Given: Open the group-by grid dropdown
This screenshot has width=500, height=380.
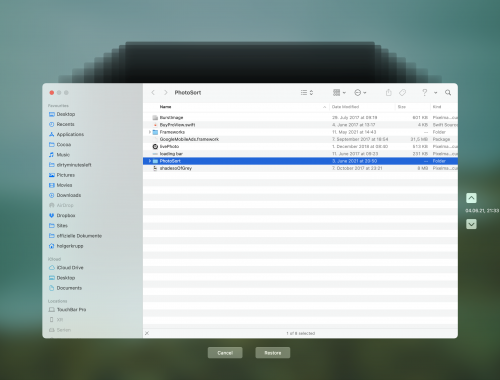Looking at the screenshot, I should pyautogui.click(x=339, y=93).
